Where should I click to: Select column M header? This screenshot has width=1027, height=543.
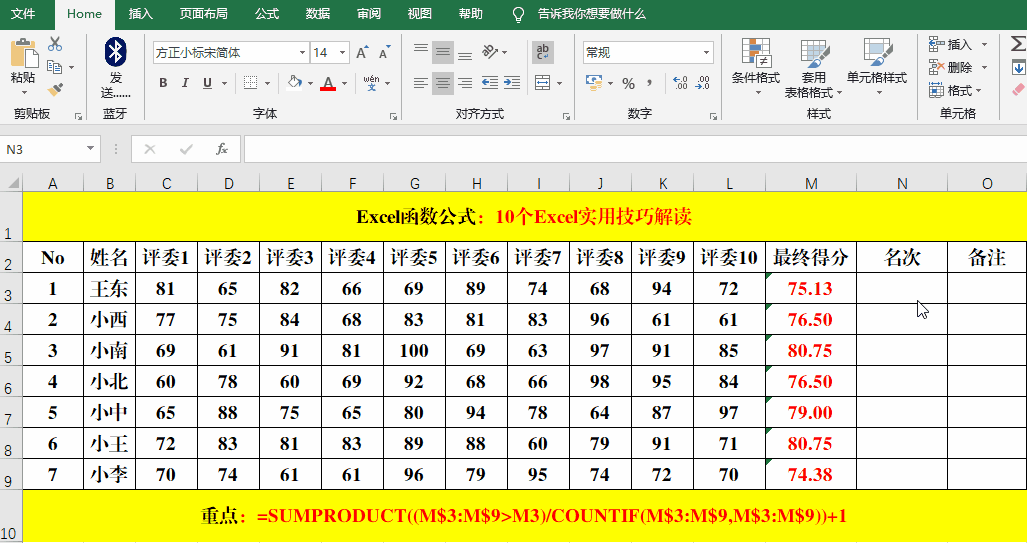(x=811, y=183)
